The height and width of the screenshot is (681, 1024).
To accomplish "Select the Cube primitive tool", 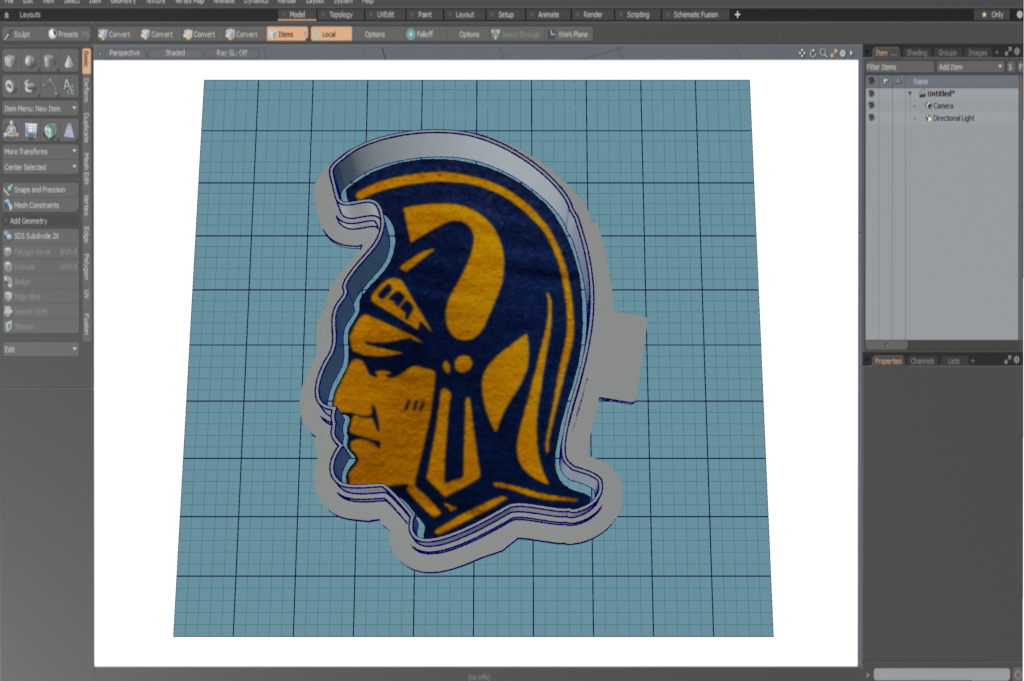I will [x=10, y=62].
